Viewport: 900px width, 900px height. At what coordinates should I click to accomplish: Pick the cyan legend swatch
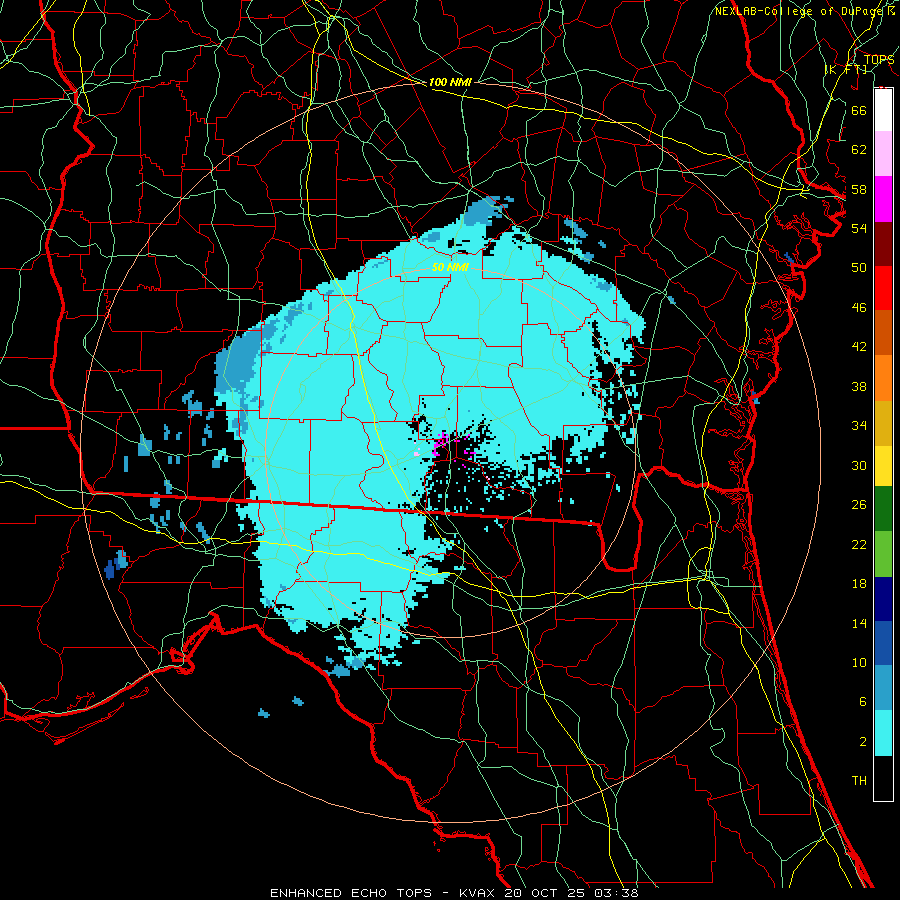[883, 733]
